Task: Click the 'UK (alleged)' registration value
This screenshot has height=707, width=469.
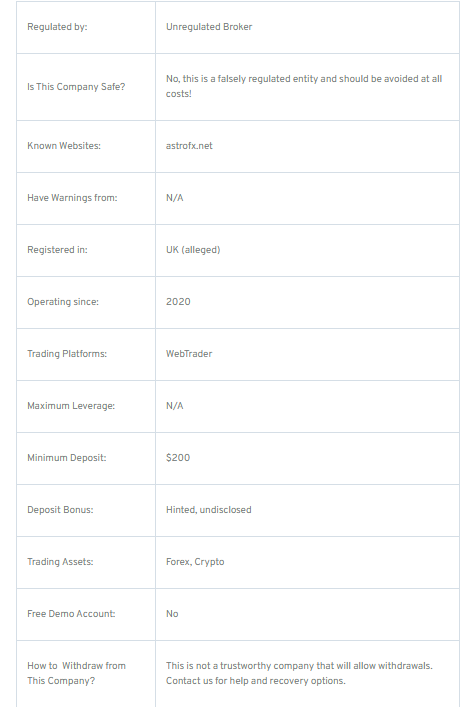Action: tap(193, 250)
